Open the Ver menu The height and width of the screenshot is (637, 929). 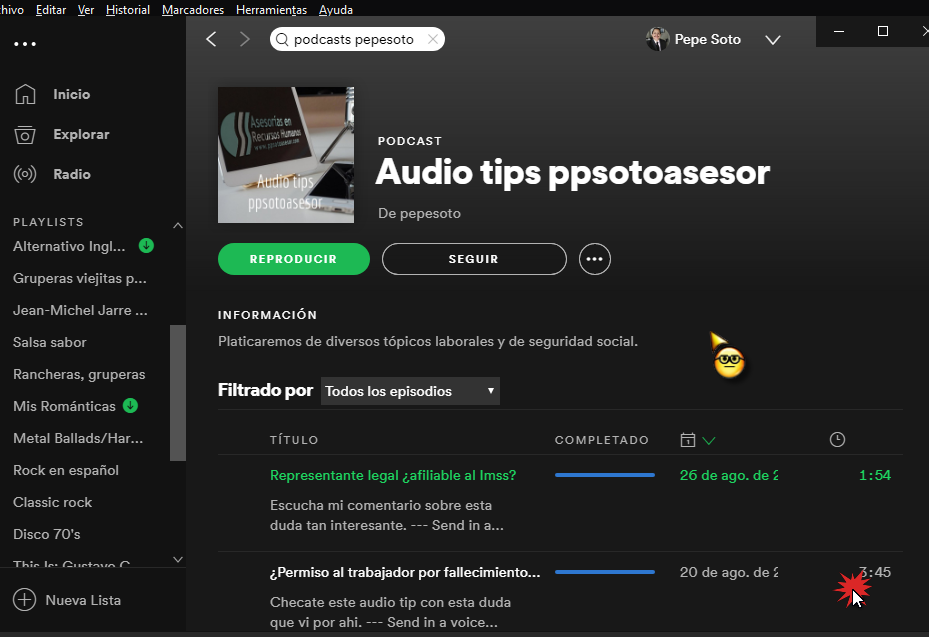click(86, 9)
